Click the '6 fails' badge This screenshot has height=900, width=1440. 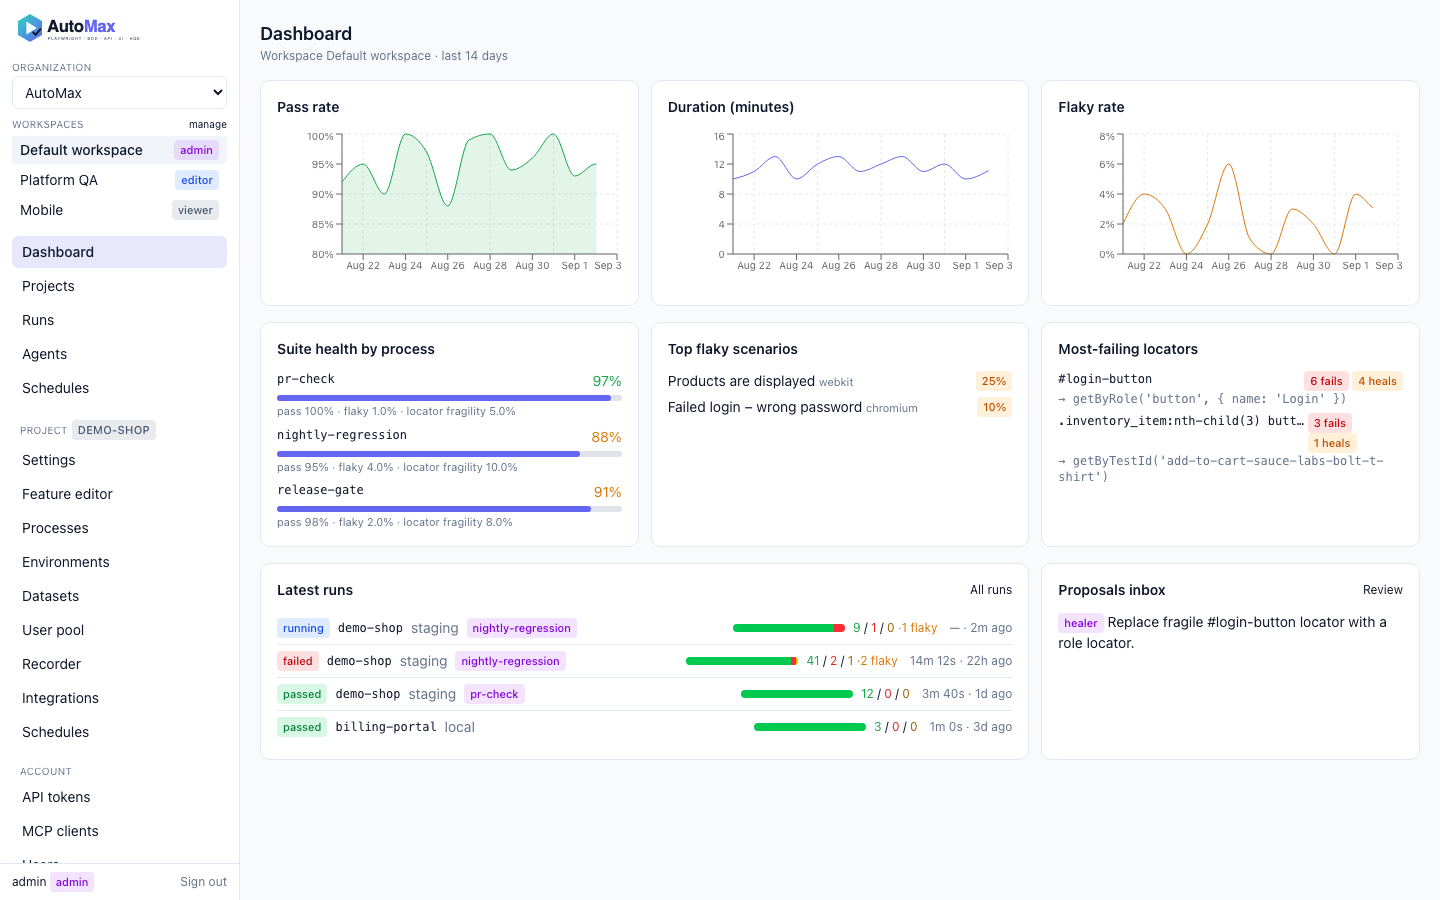tap(1326, 381)
